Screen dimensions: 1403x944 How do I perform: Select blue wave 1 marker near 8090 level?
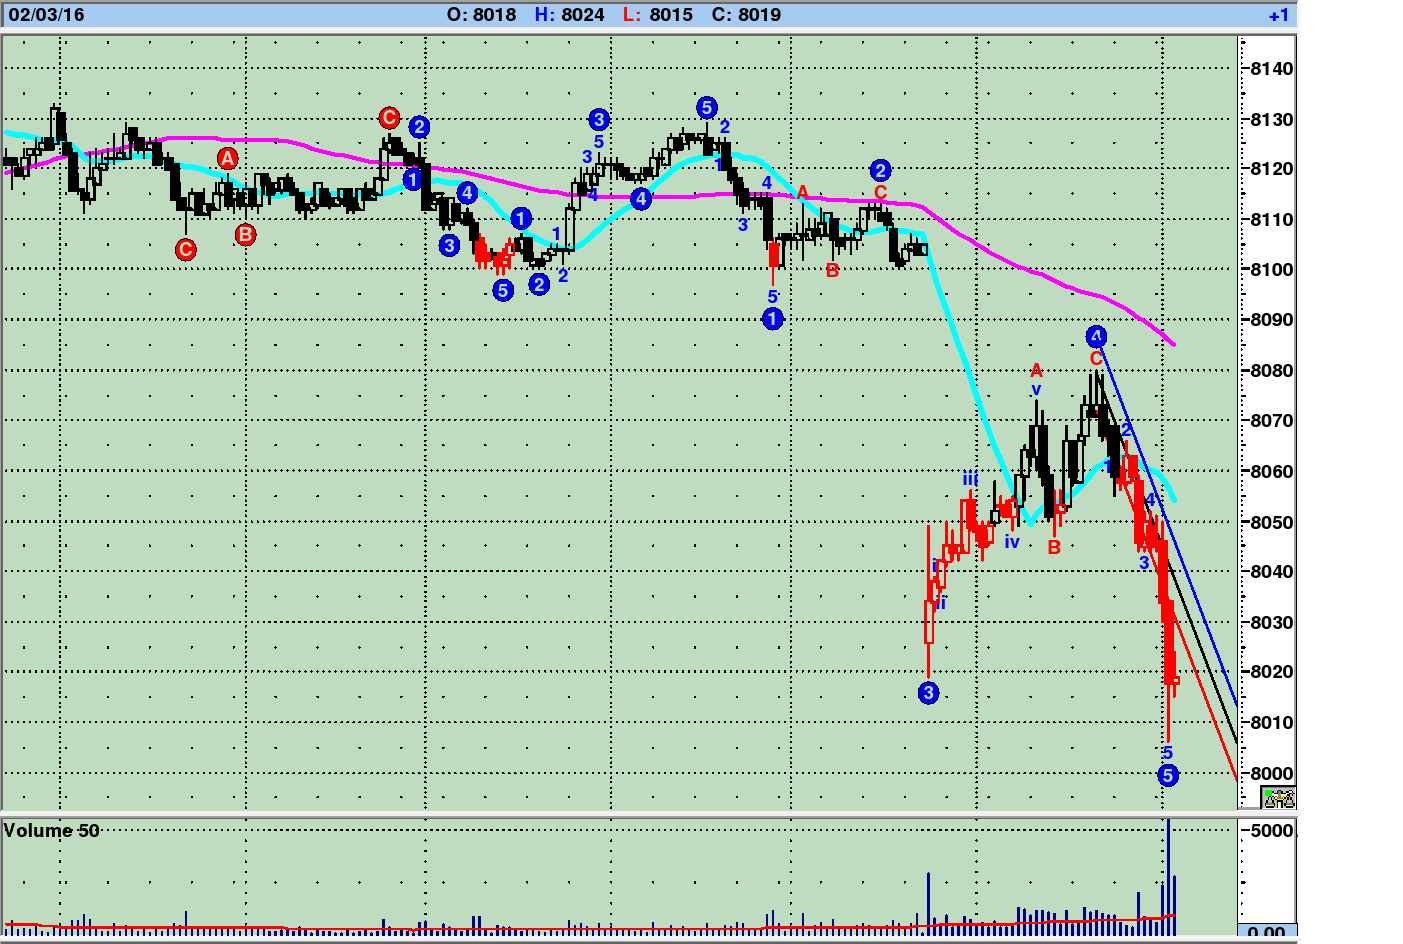pyautogui.click(x=773, y=319)
